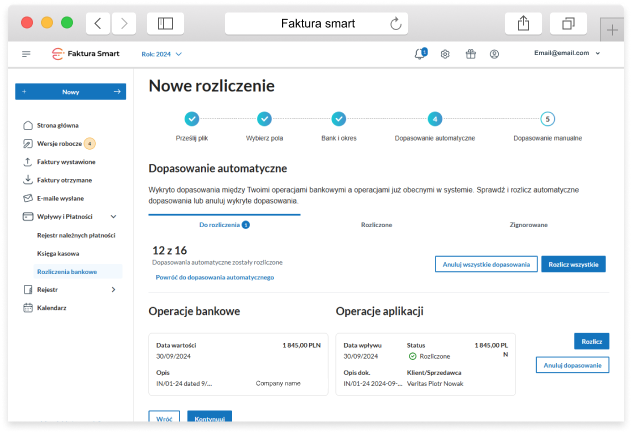Go to step 5 Dopasowanie manualne
The image size is (632, 434).
pyautogui.click(x=547, y=119)
